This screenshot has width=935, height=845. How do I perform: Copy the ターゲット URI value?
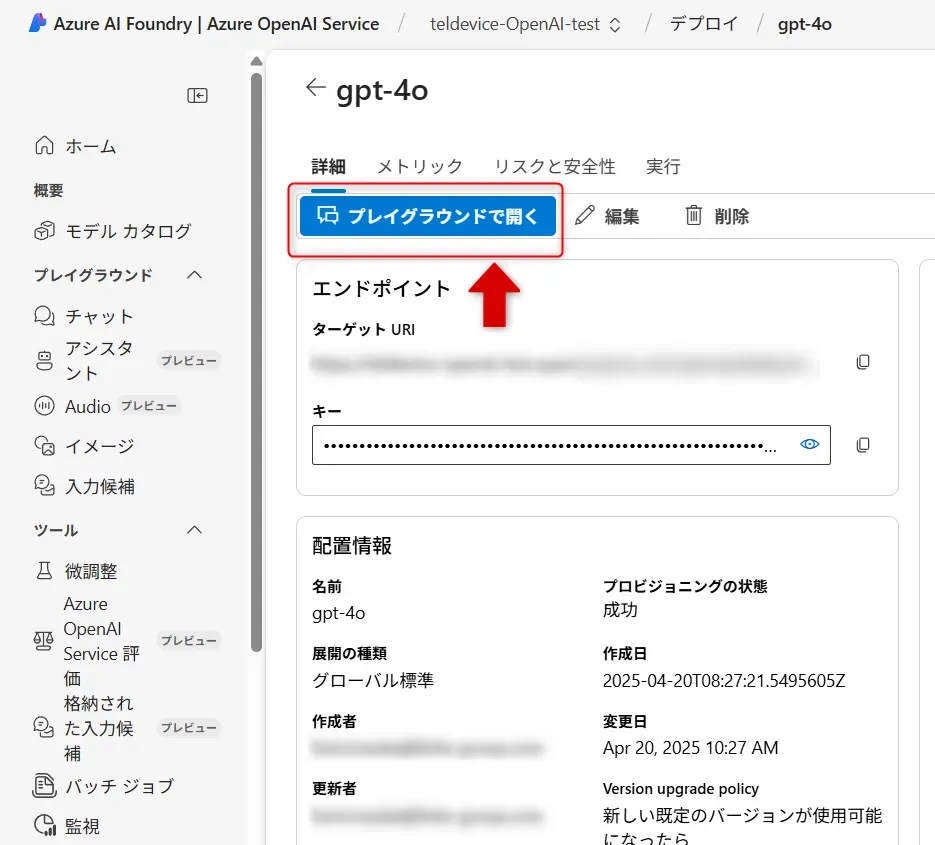click(x=862, y=362)
